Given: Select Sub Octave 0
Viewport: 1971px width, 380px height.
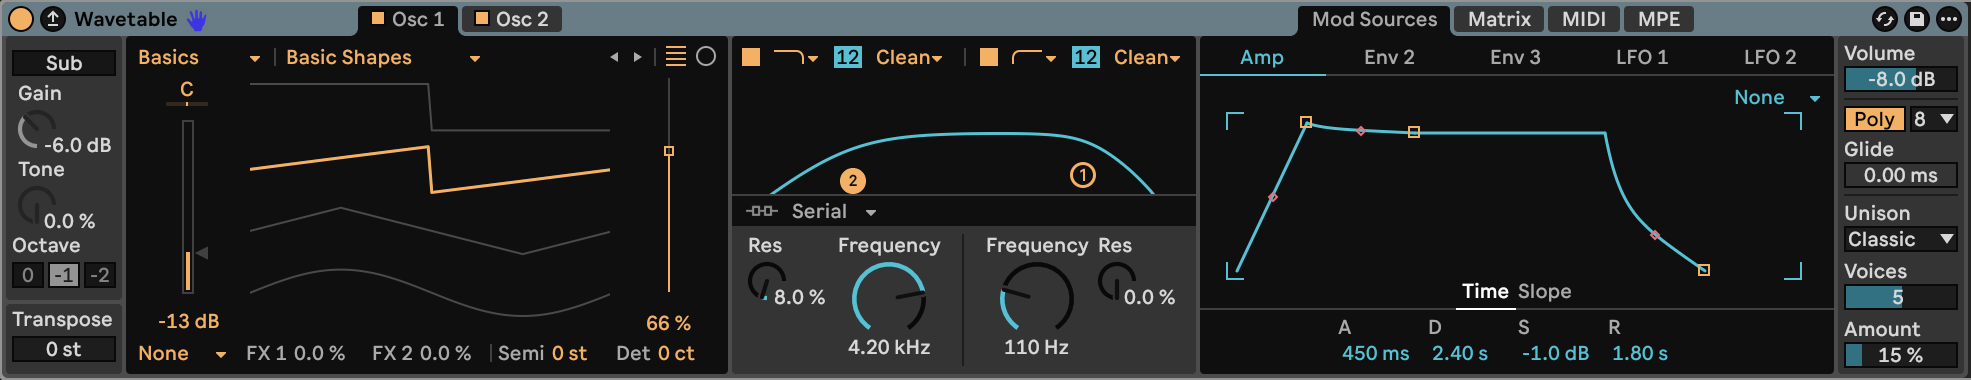Looking at the screenshot, I should [28, 275].
